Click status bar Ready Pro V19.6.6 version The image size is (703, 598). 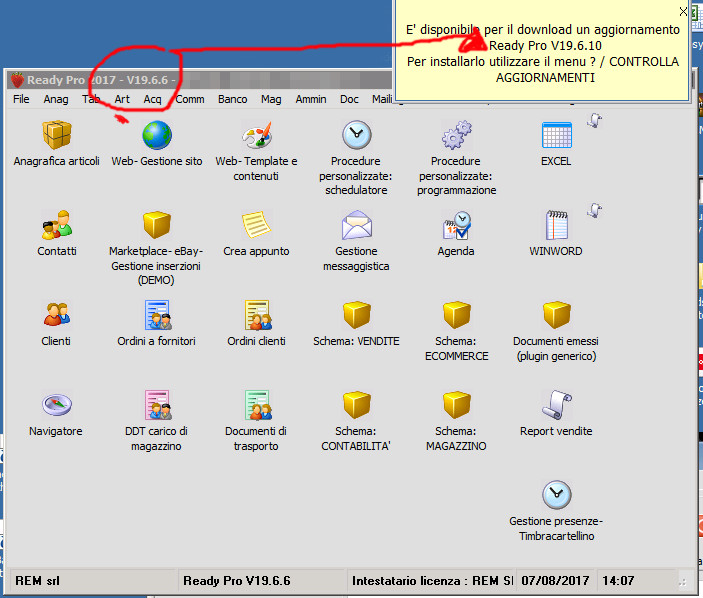click(x=237, y=581)
